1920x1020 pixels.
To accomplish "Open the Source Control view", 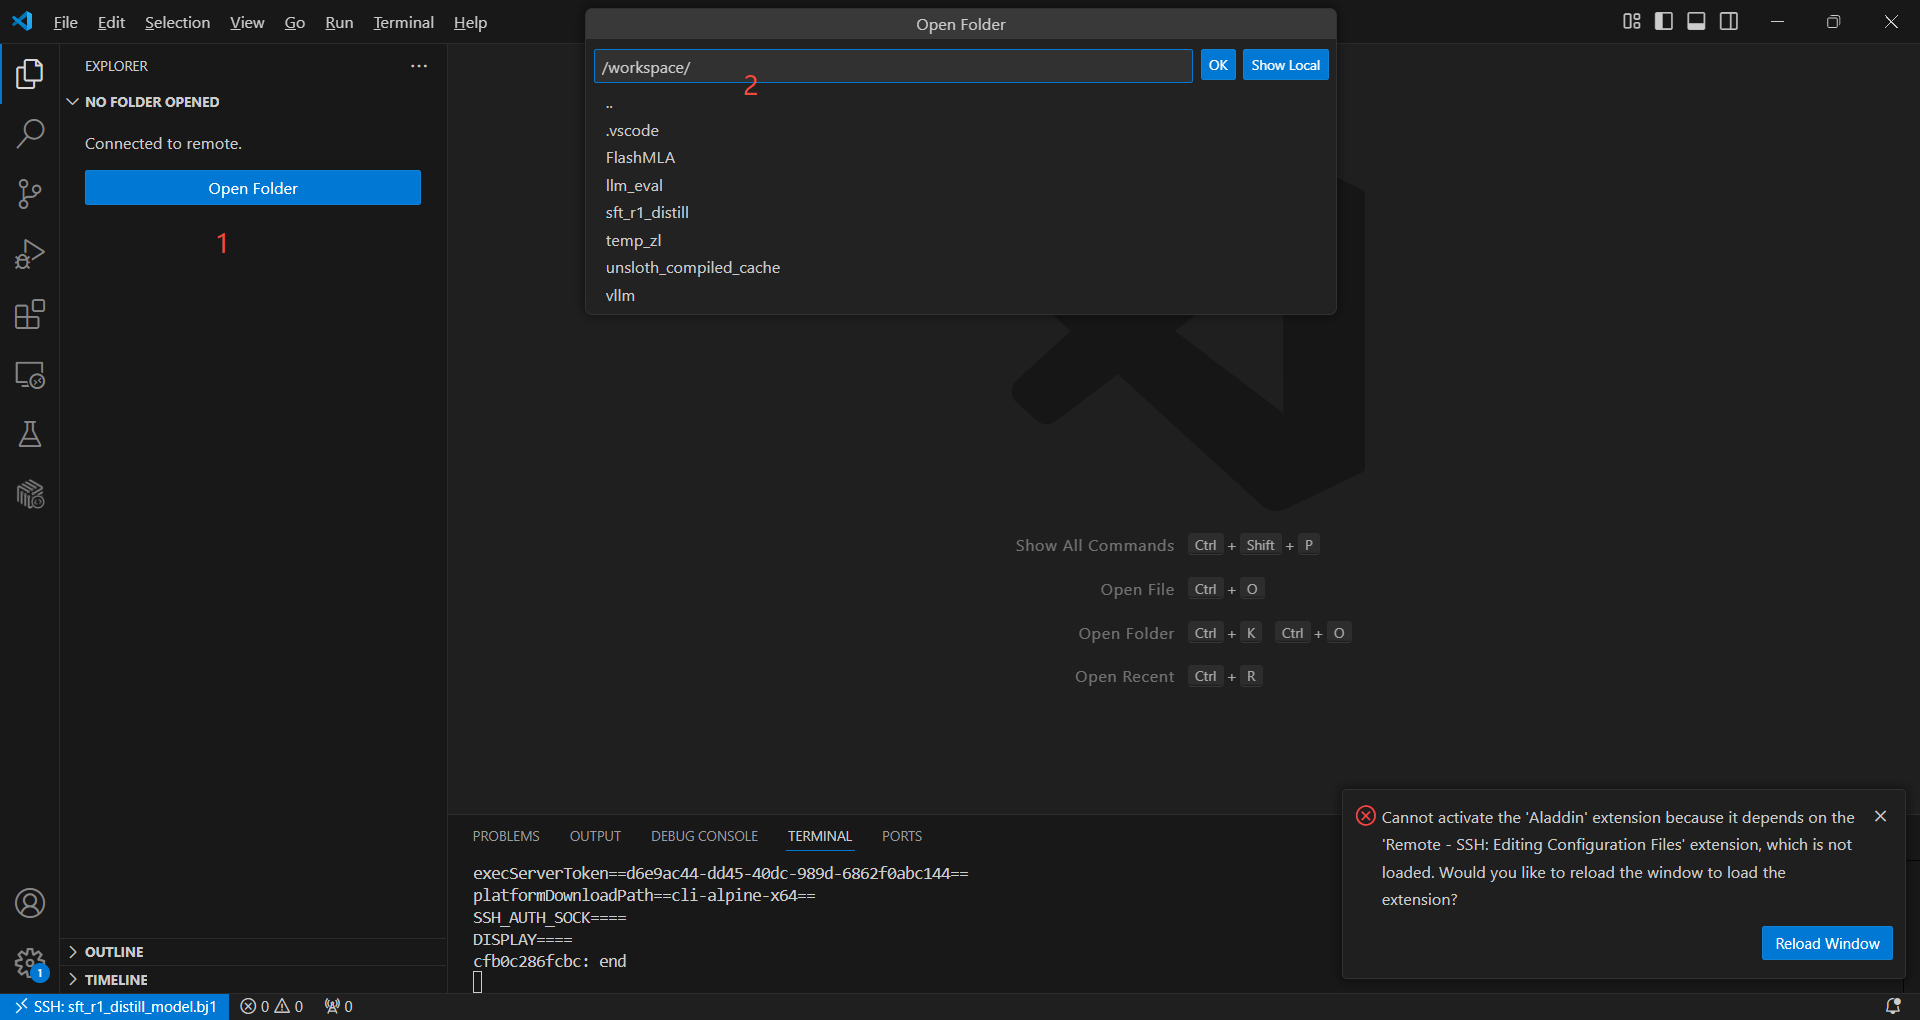I will click(30, 194).
